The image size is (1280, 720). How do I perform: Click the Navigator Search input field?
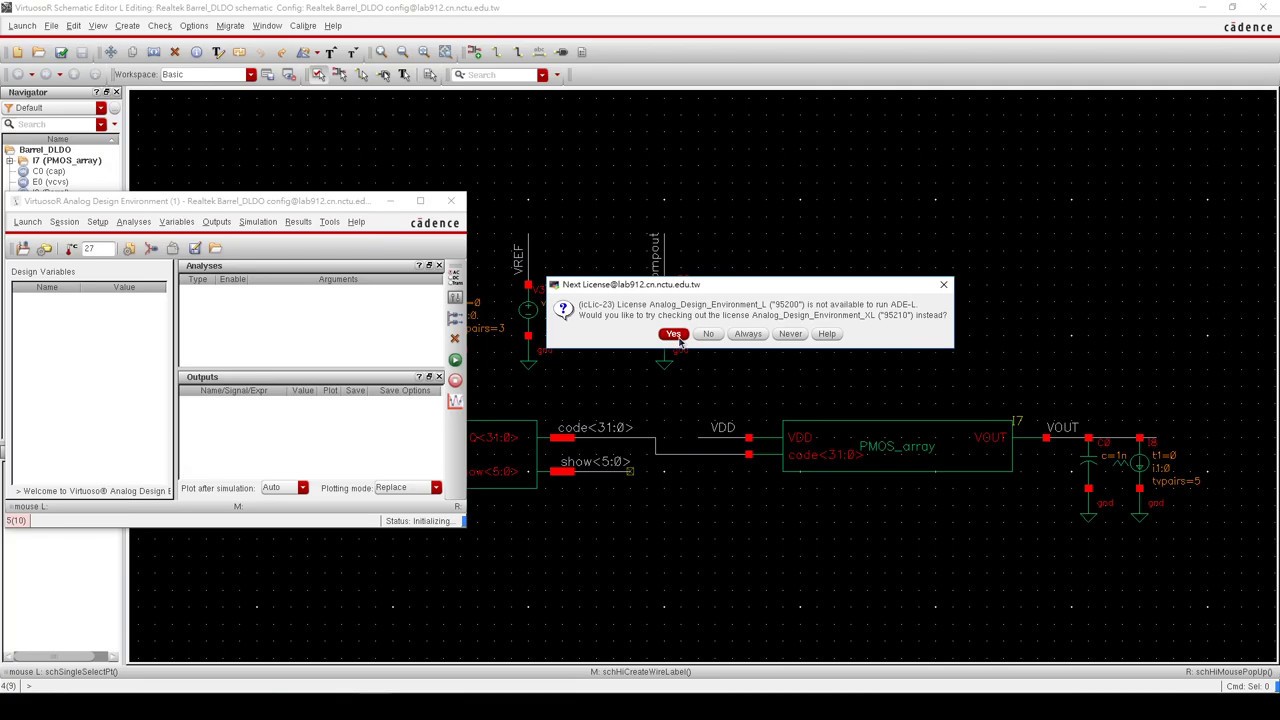coord(54,124)
